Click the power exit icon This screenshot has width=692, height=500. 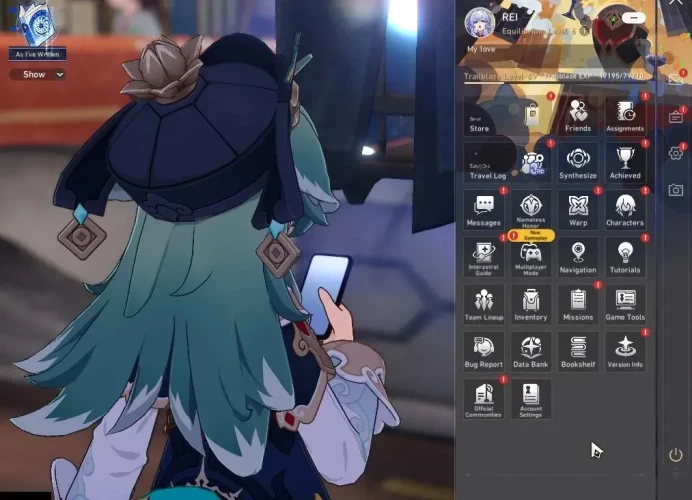676,455
